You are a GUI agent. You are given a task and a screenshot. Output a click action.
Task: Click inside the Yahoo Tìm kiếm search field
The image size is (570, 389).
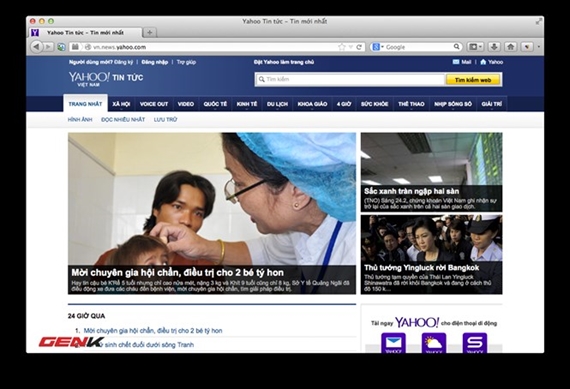[350, 79]
